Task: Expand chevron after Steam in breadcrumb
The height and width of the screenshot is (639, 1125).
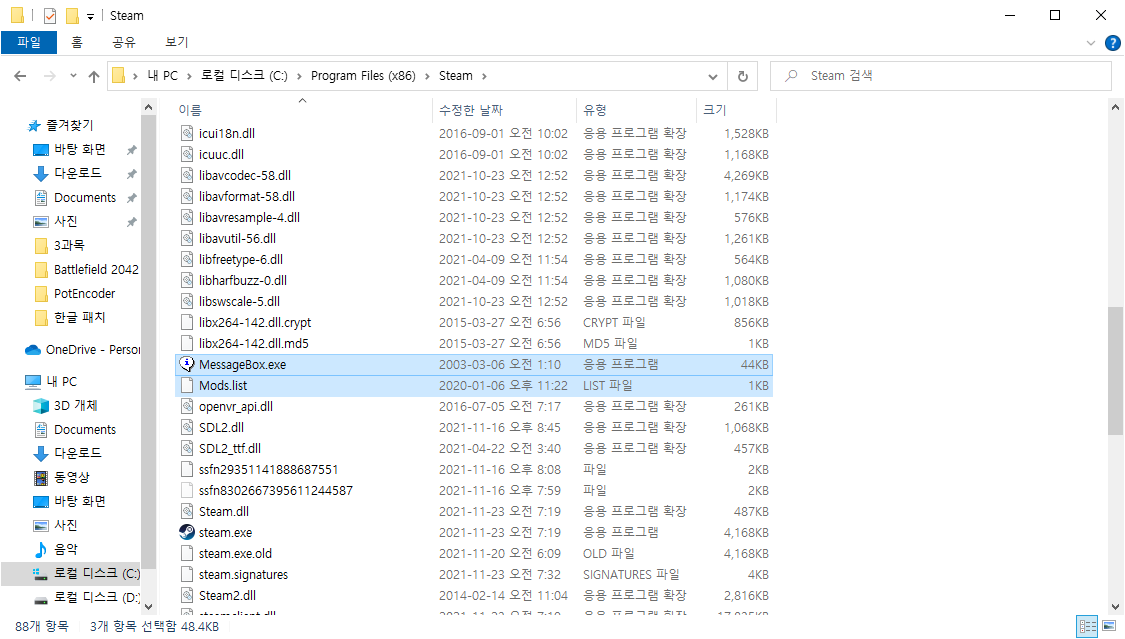Action: [x=484, y=76]
